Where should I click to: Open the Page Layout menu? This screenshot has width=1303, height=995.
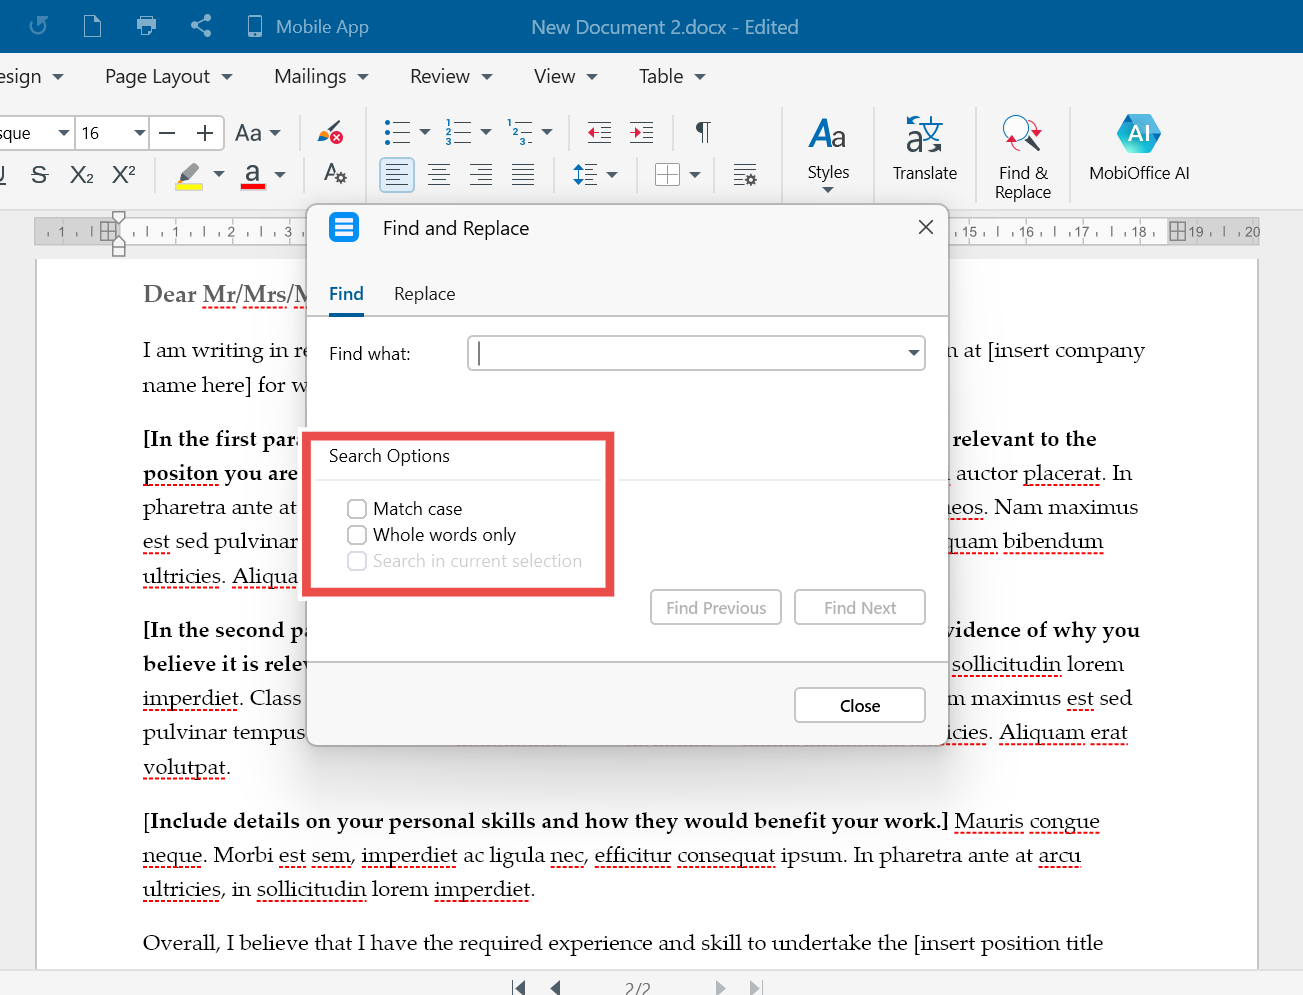tap(168, 77)
